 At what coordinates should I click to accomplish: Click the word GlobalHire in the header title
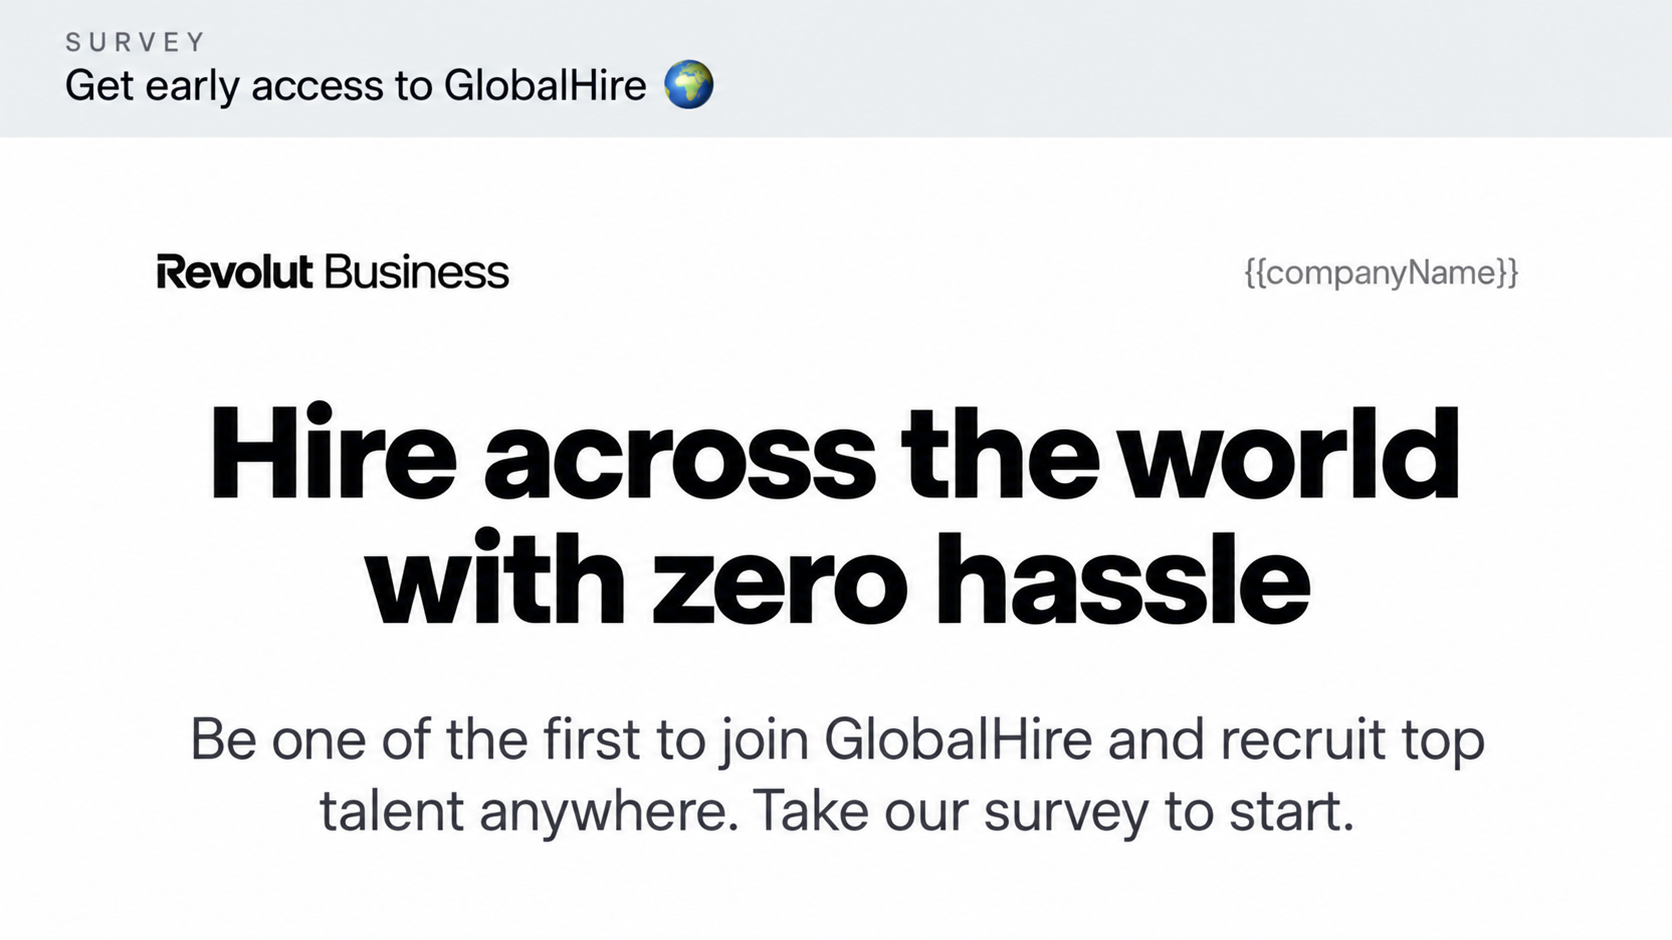tap(545, 85)
